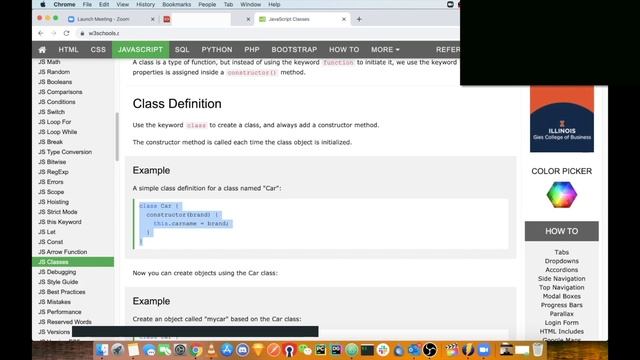Go back with the browser back arrow

[40, 33]
